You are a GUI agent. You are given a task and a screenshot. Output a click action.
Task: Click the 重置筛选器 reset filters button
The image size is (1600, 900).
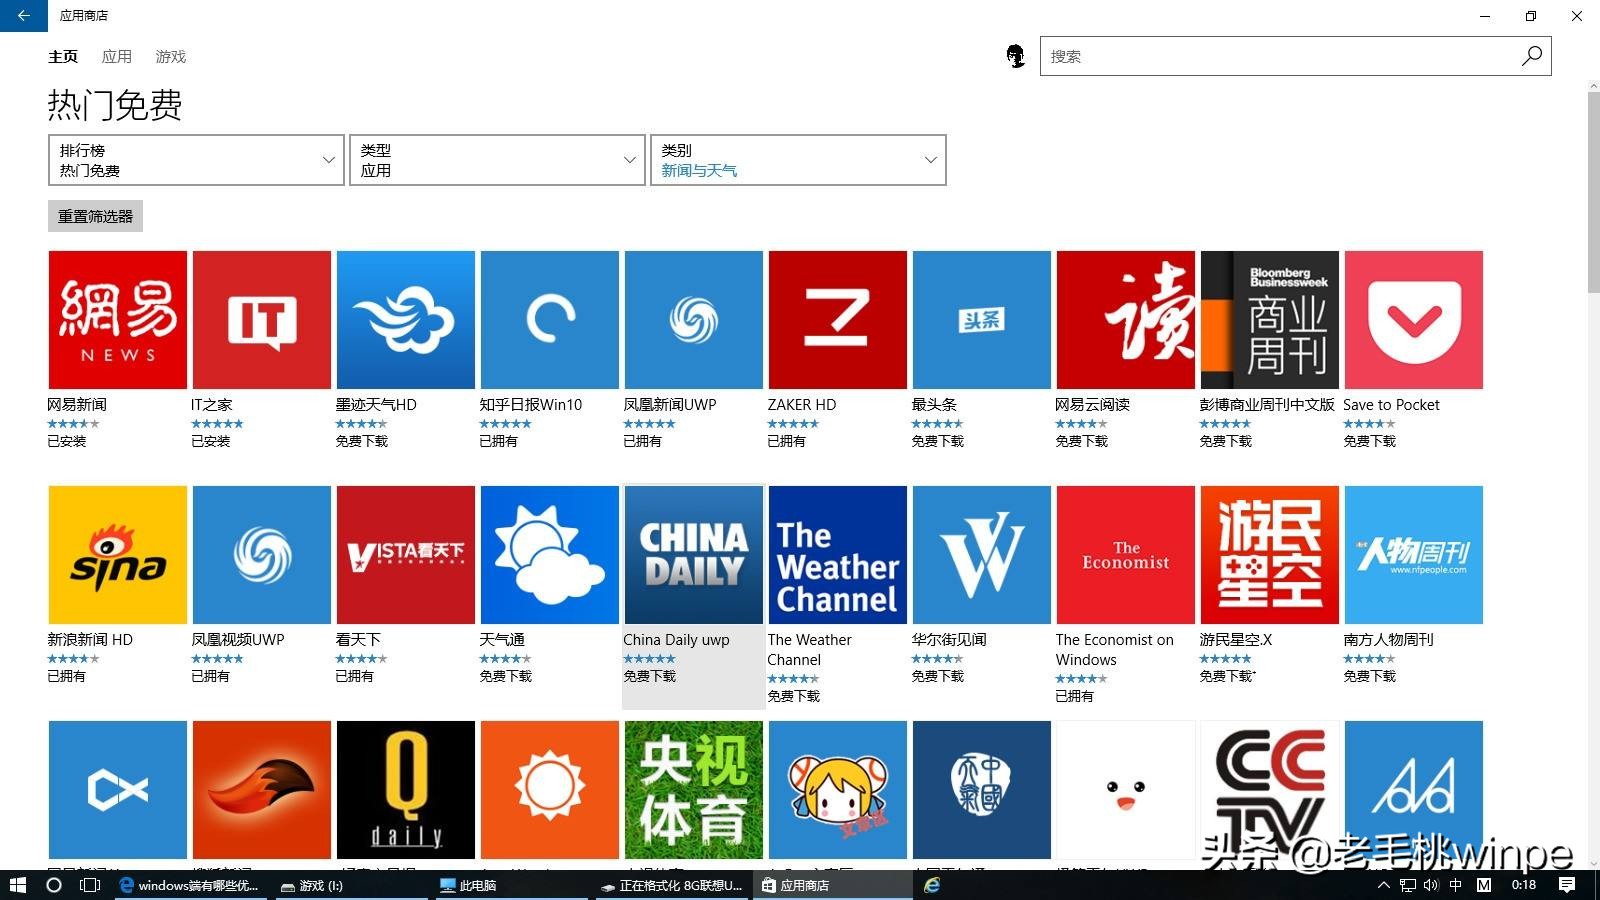pos(95,215)
